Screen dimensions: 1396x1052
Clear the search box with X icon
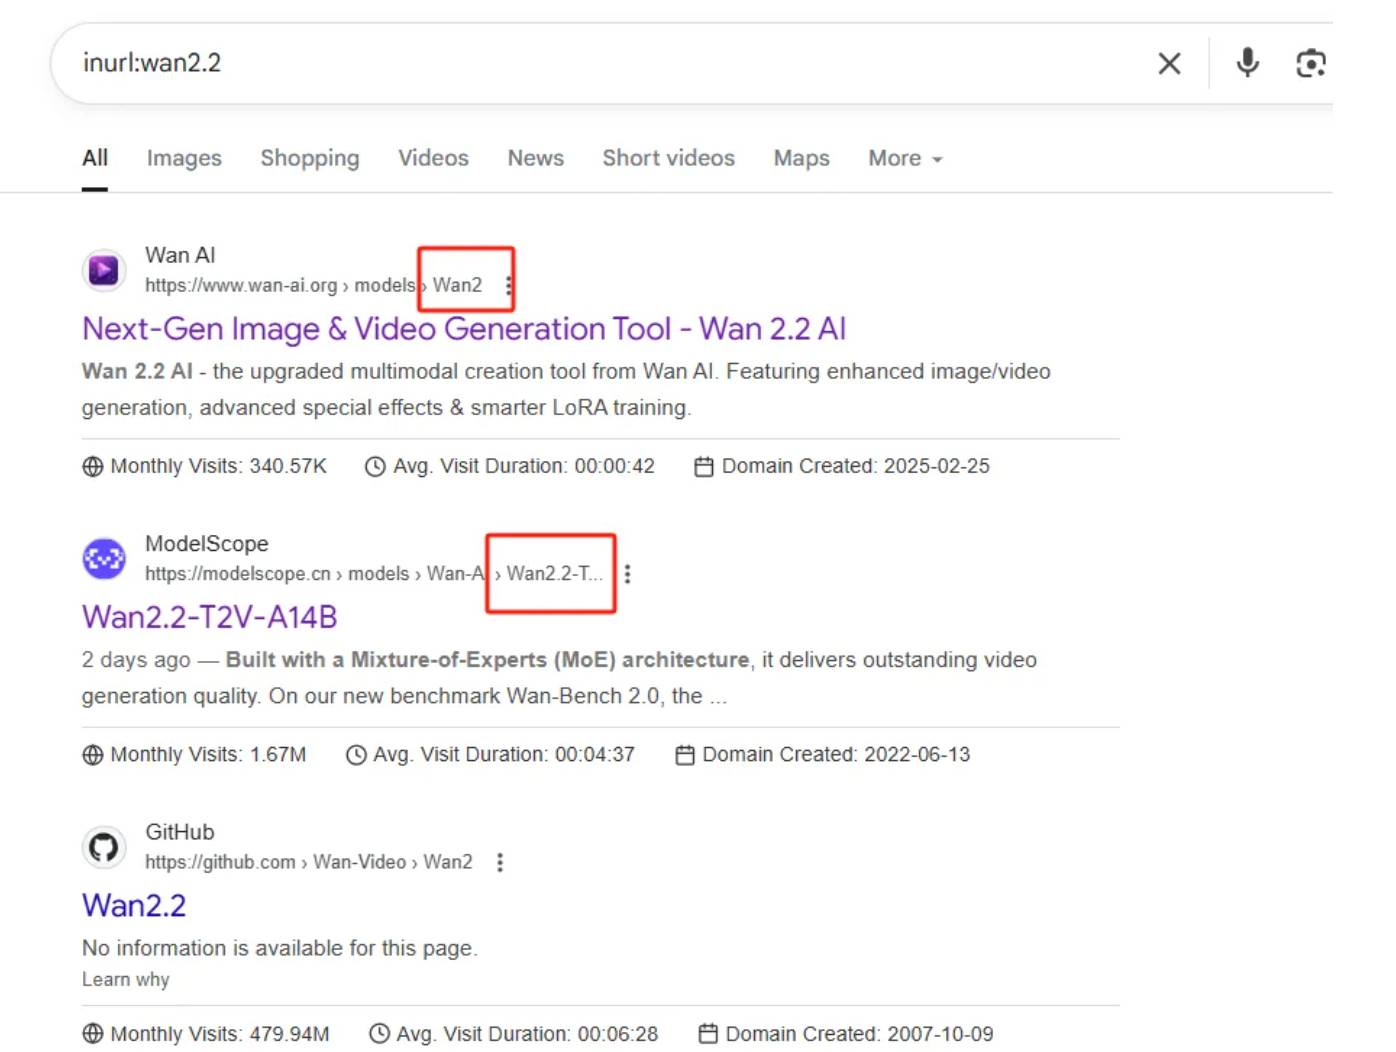[1169, 64]
